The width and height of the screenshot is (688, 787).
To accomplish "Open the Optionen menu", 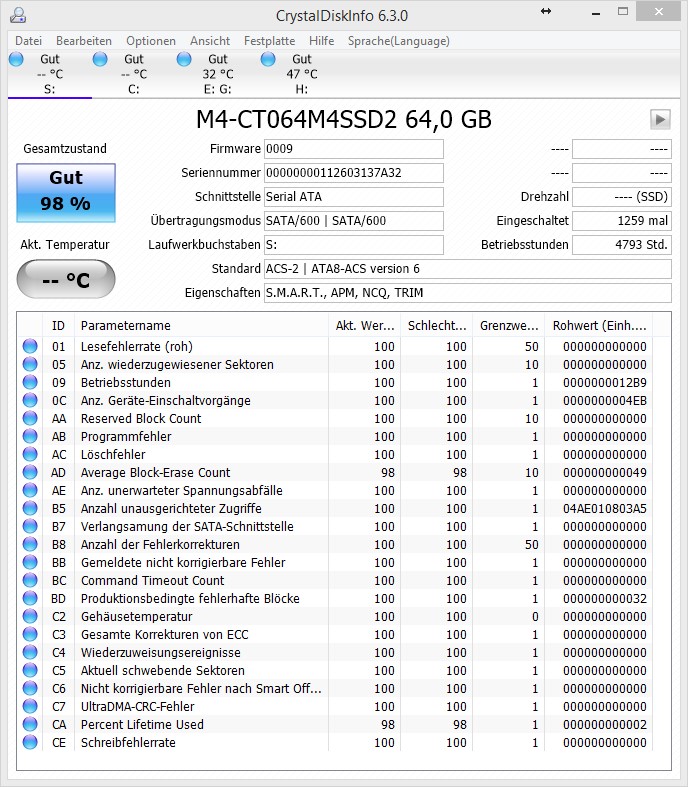I will click(151, 41).
